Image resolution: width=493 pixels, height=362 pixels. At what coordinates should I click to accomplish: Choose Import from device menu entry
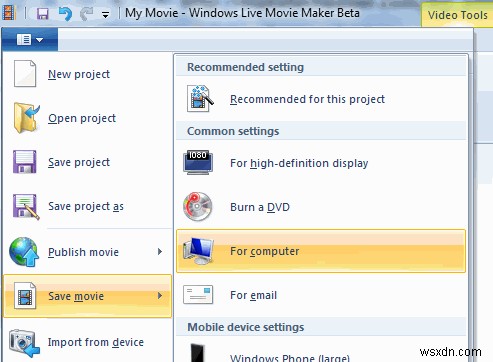click(x=88, y=342)
